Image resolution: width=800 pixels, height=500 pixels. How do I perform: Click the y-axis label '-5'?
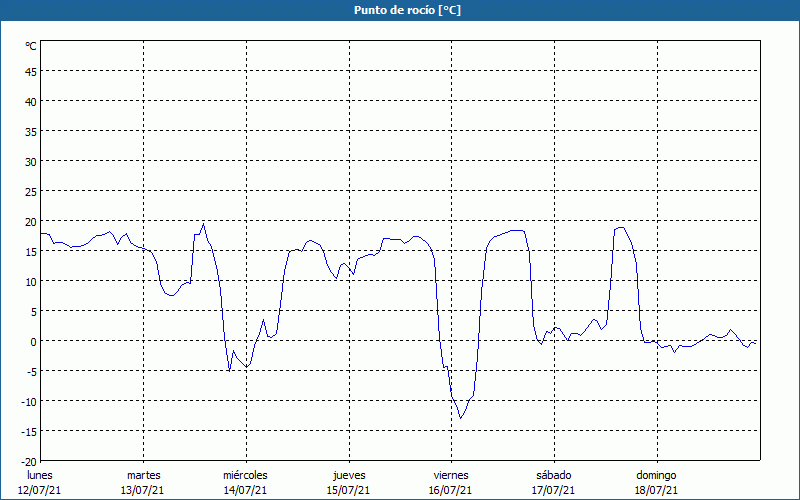pos(32,372)
